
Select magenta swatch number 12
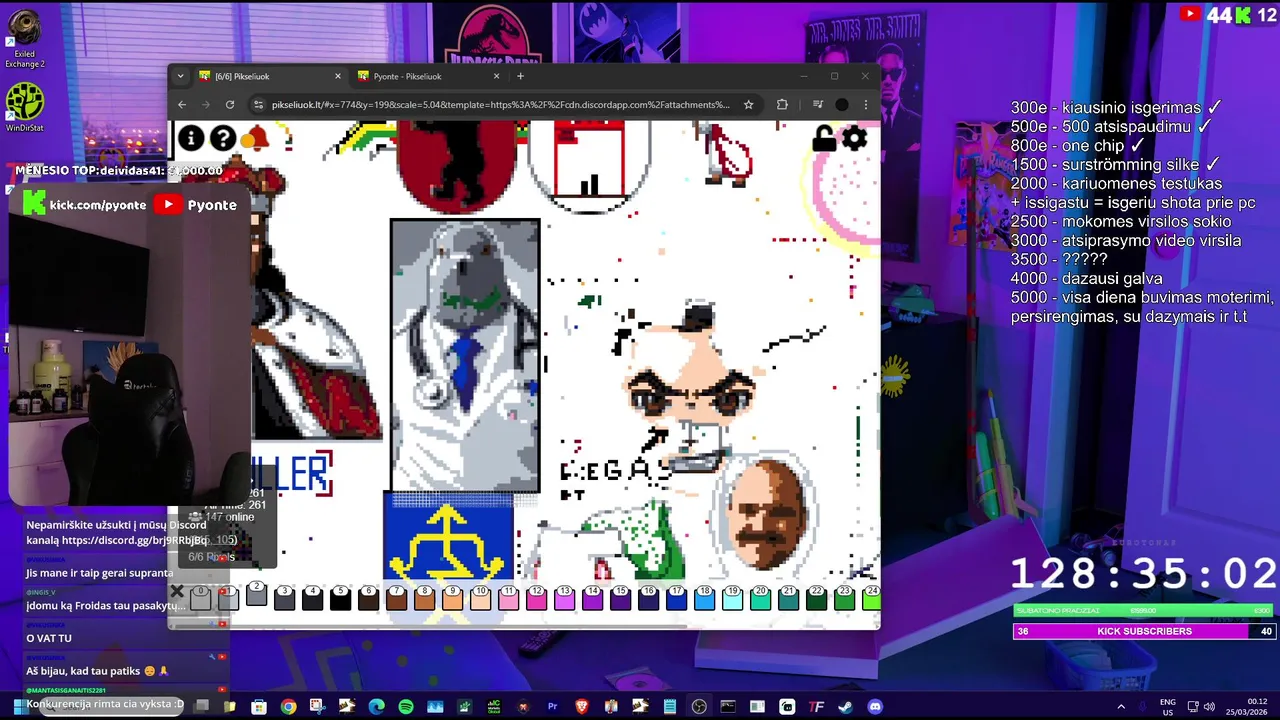[x=536, y=598]
